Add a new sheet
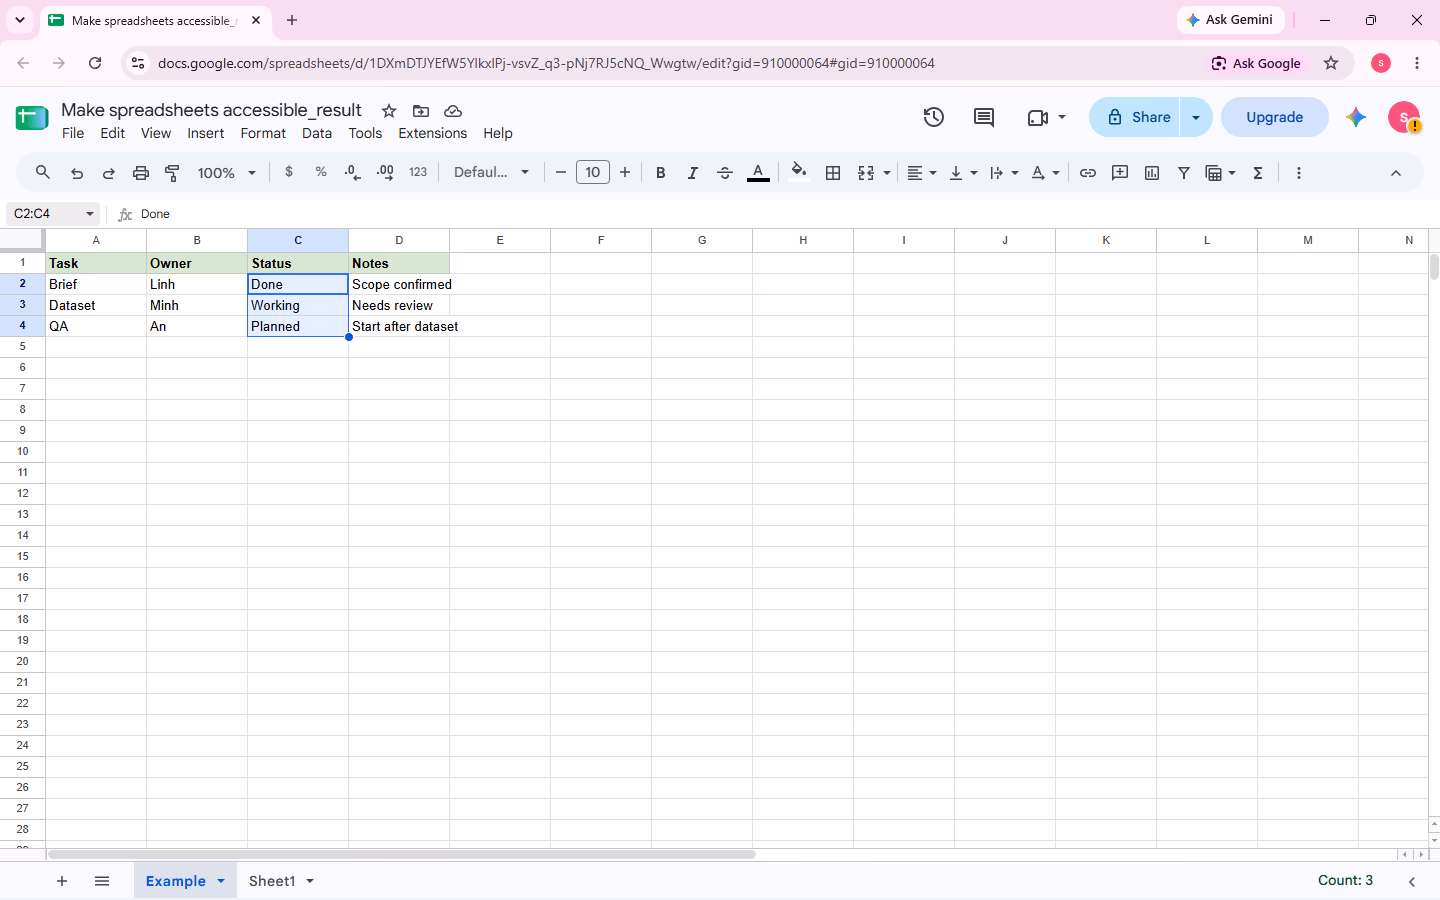 pyautogui.click(x=62, y=881)
